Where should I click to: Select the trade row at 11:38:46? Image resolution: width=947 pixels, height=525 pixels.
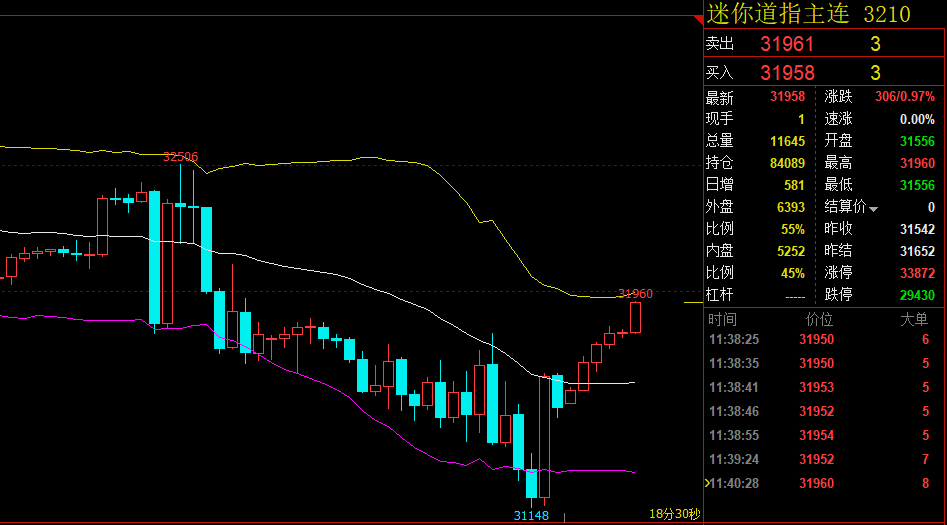[824, 411]
